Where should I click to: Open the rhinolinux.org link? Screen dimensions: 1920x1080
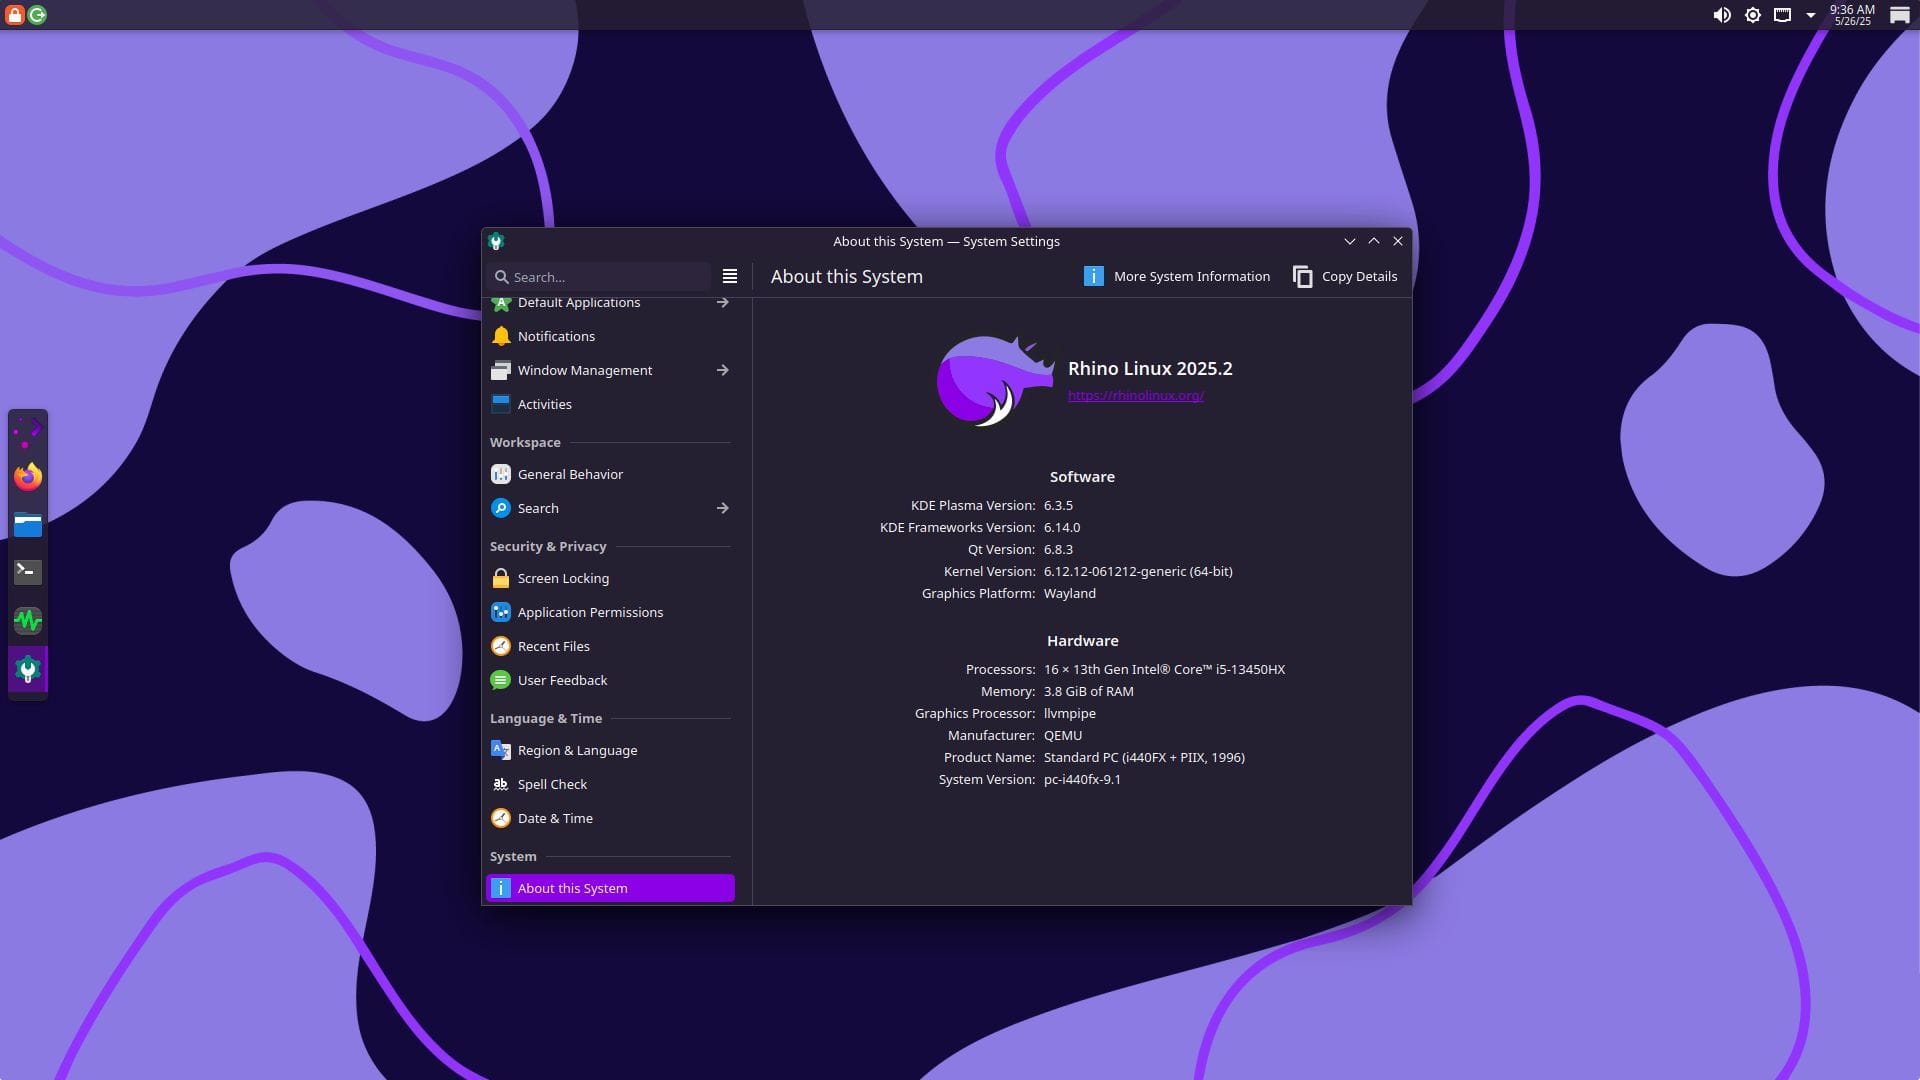[x=1135, y=395]
